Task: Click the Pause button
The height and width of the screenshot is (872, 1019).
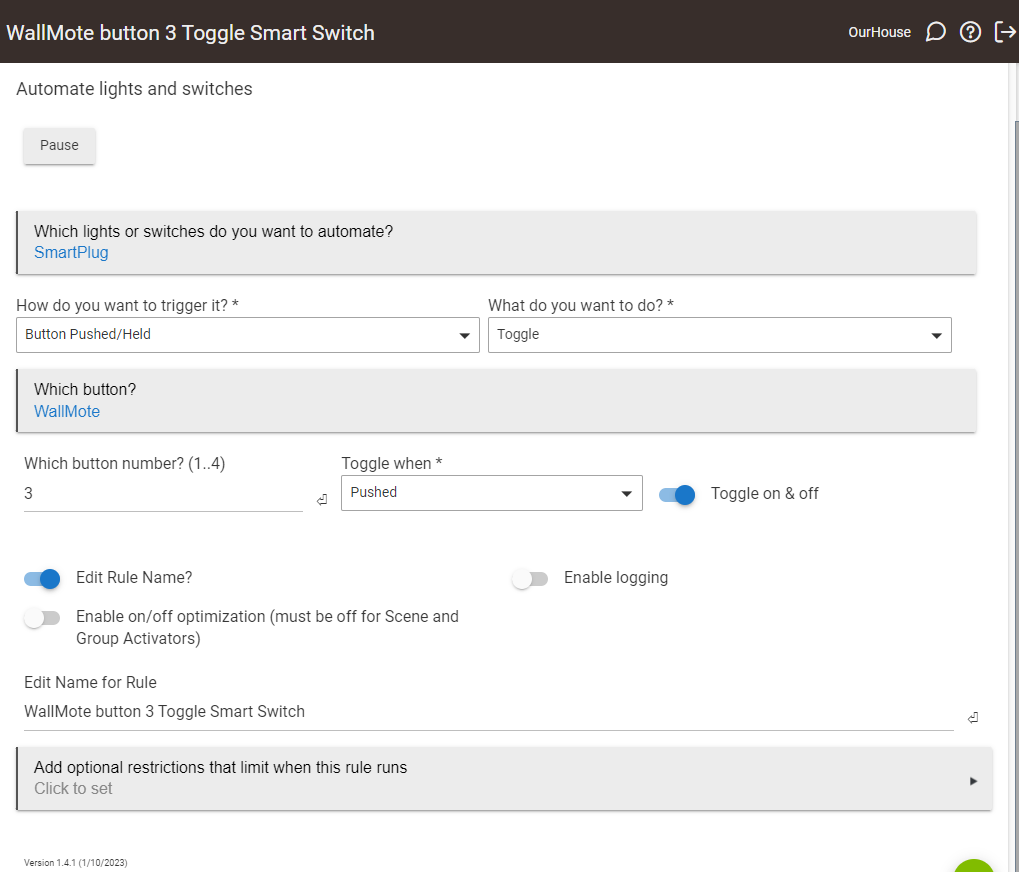Action: tap(59, 146)
